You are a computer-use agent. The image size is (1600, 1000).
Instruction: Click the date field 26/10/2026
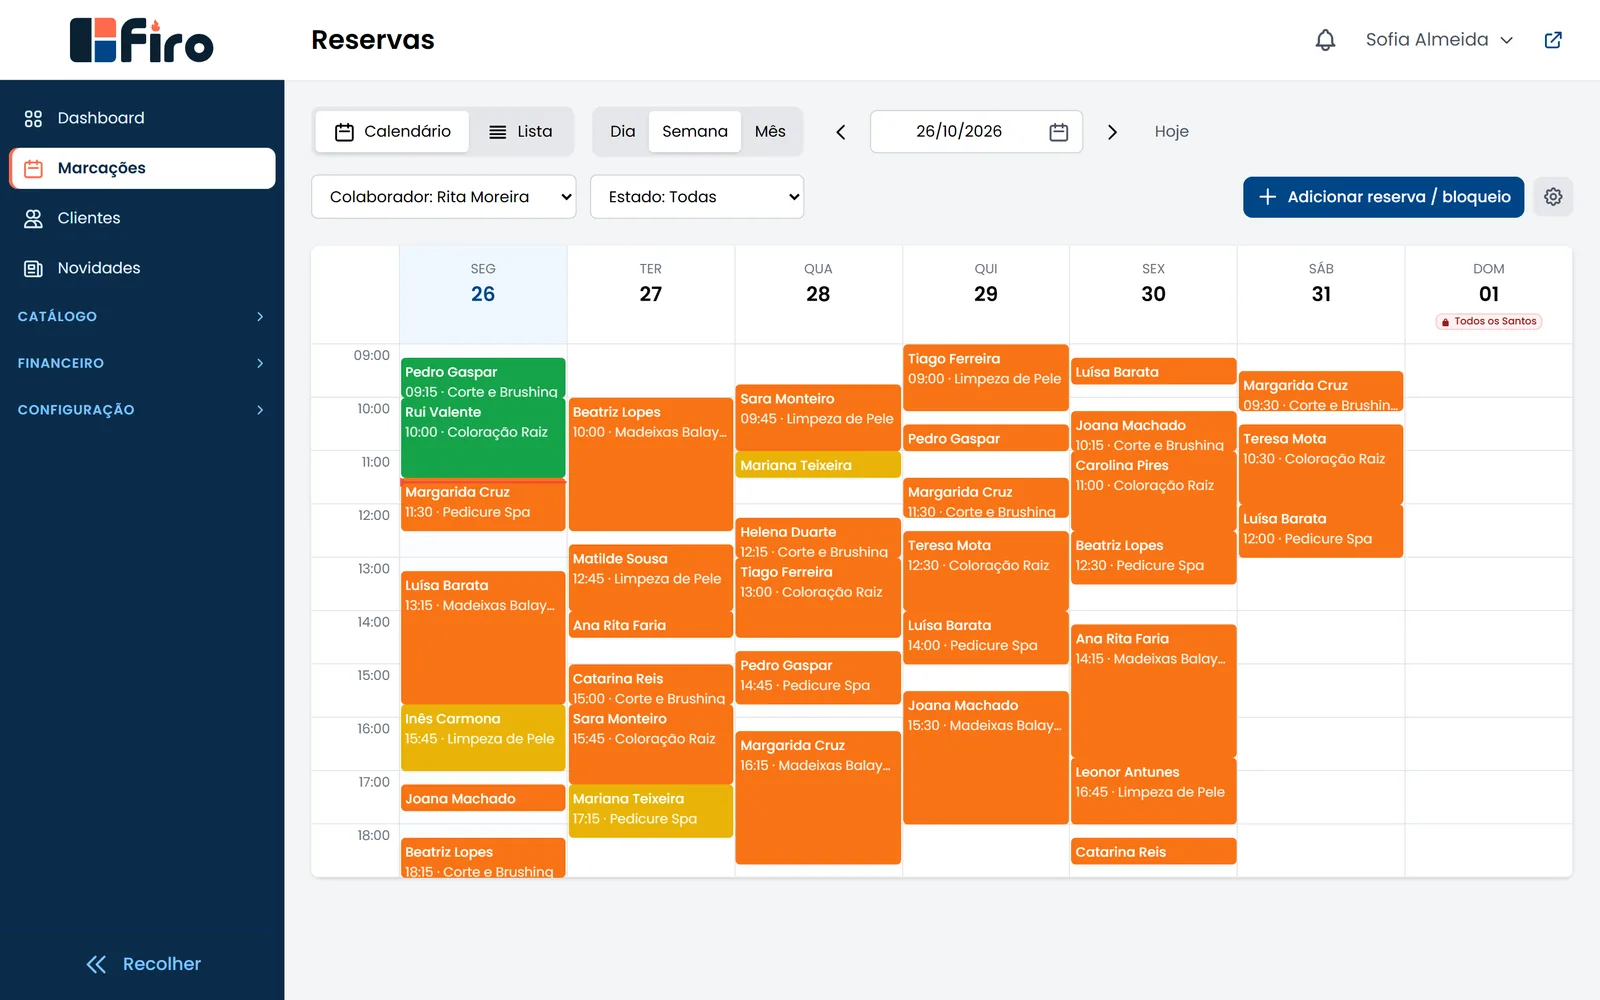[976, 132]
